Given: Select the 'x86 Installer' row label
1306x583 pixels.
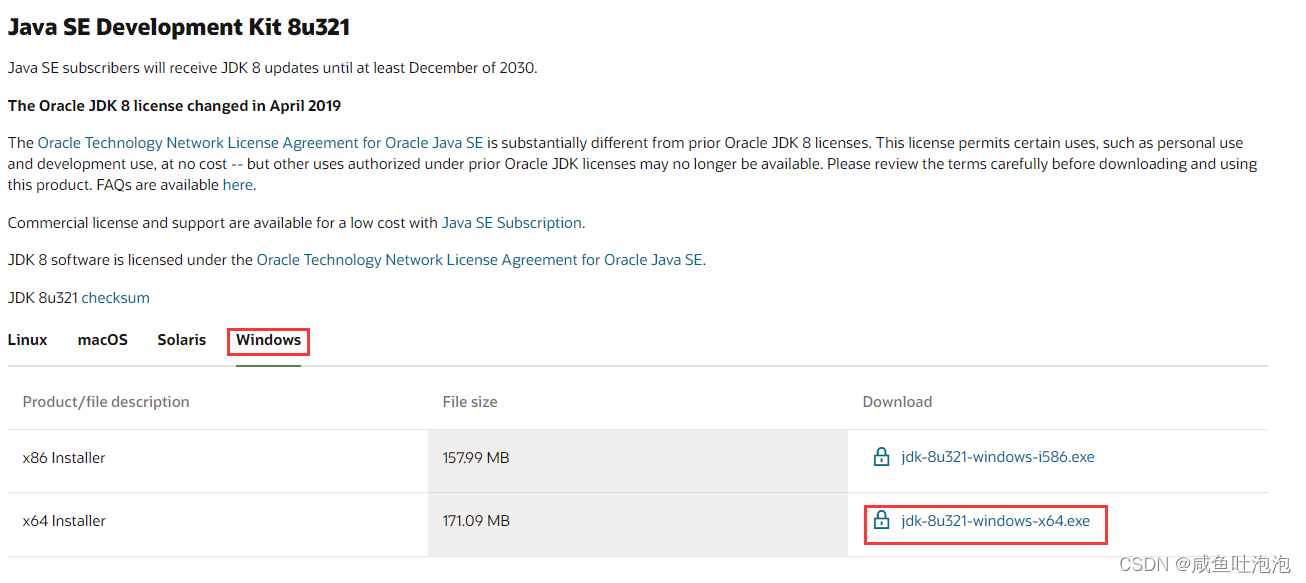Looking at the screenshot, I should point(64,458).
